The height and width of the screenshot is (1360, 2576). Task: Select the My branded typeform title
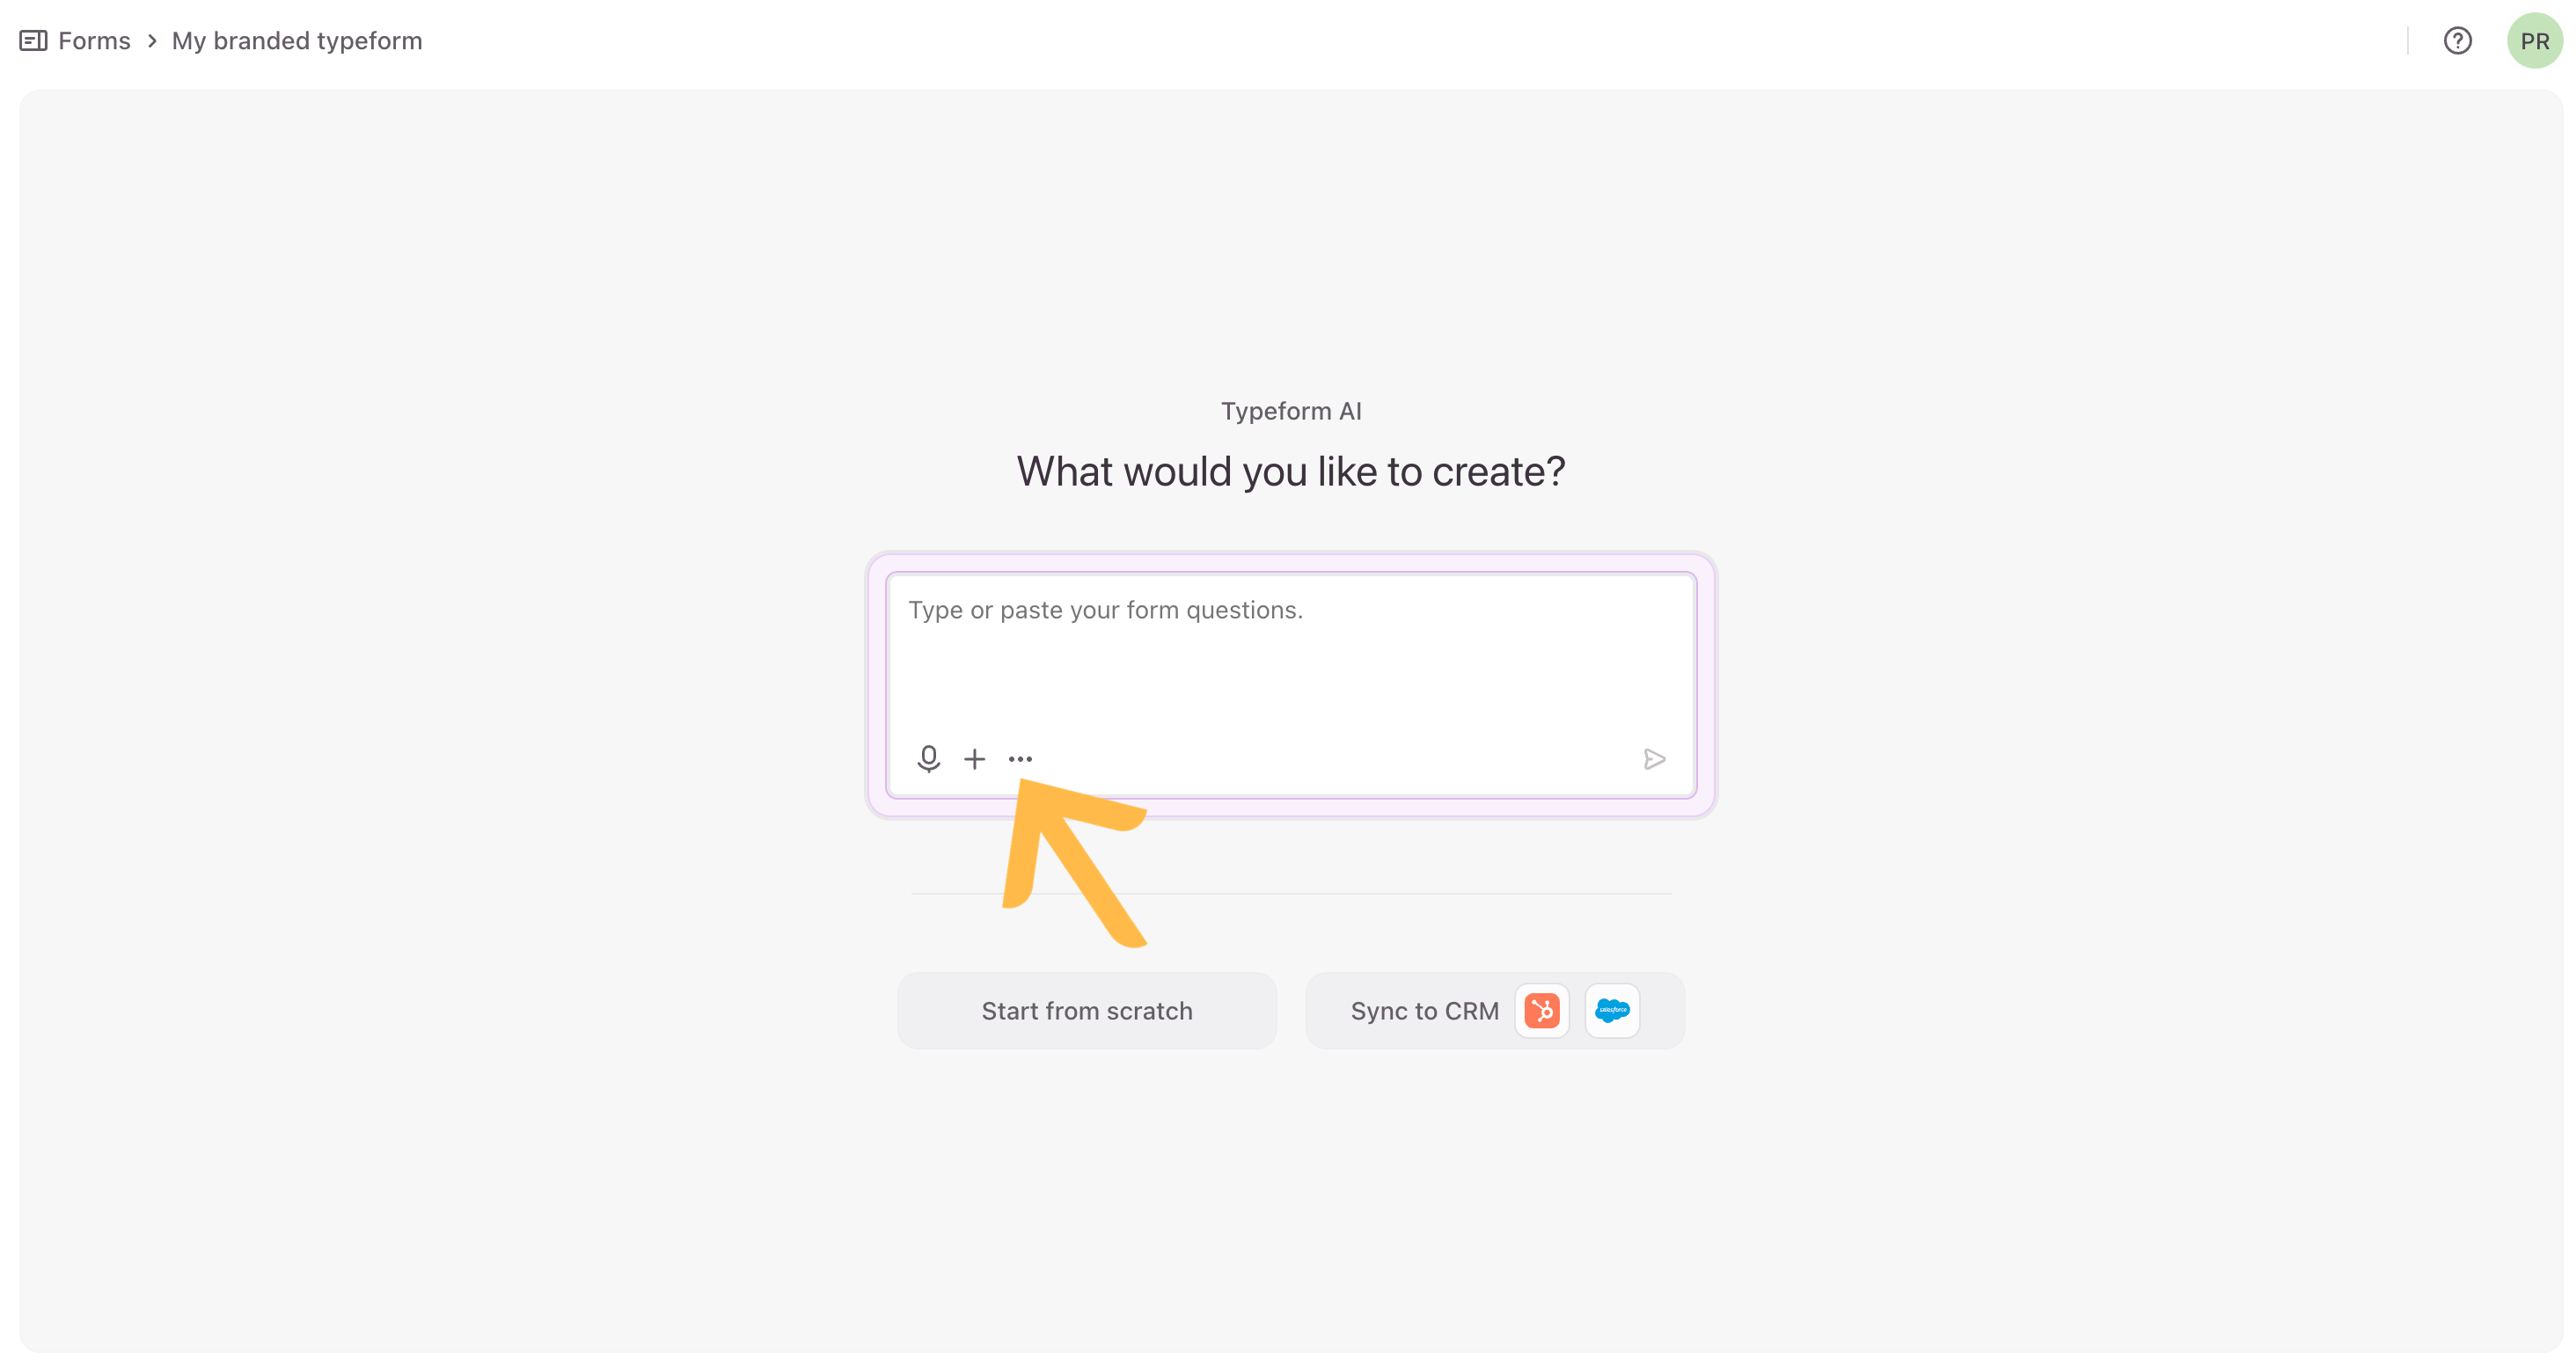pyautogui.click(x=297, y=41)
